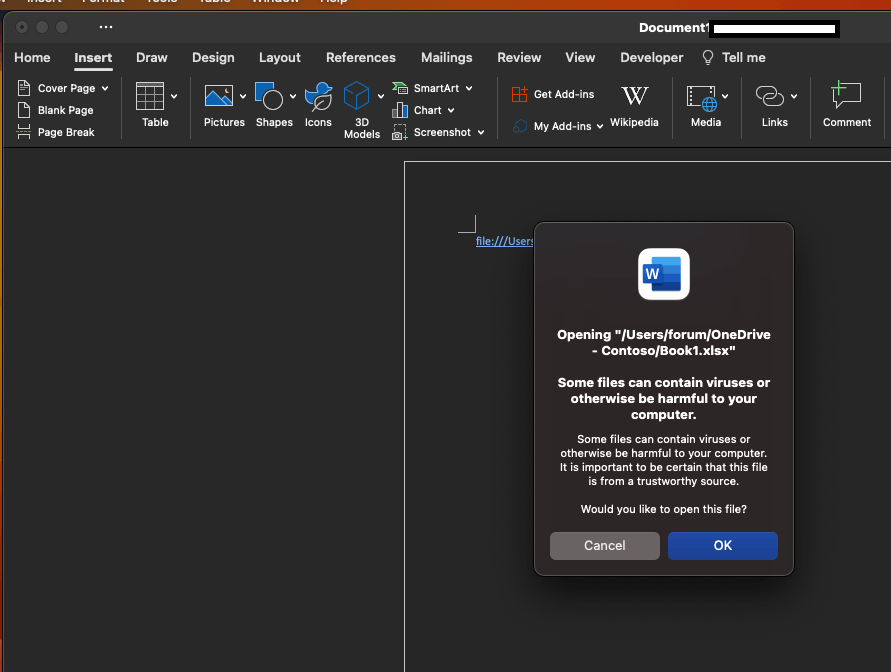
Task: Click the red close window button
Action: click(x=22, y=27)
